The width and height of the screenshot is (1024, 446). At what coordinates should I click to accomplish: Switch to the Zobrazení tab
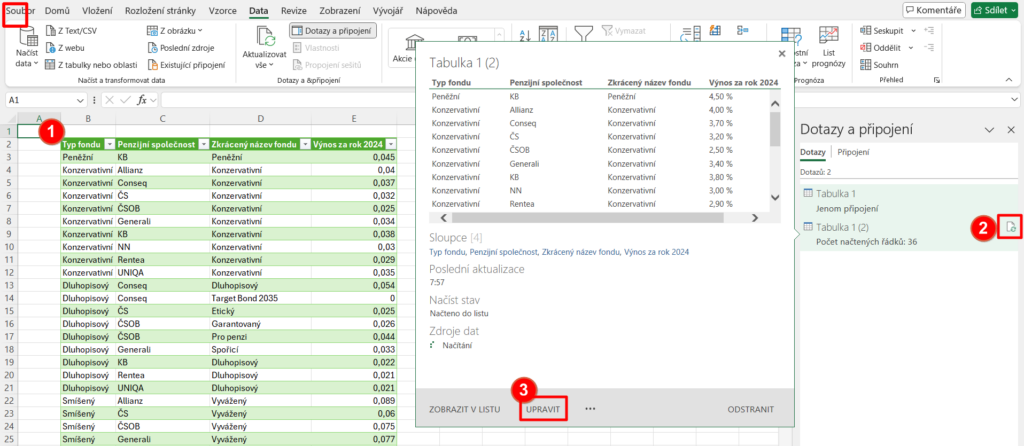tap(339, 11)
